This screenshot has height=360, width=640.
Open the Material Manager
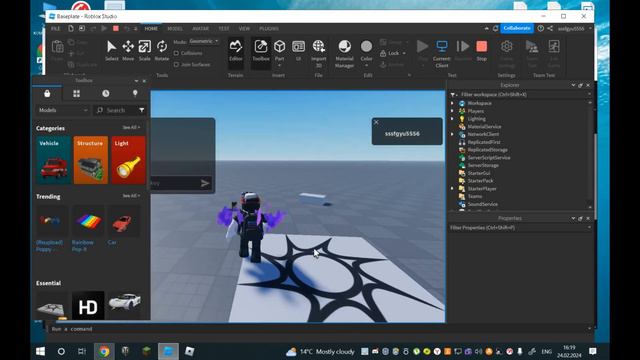344,52
